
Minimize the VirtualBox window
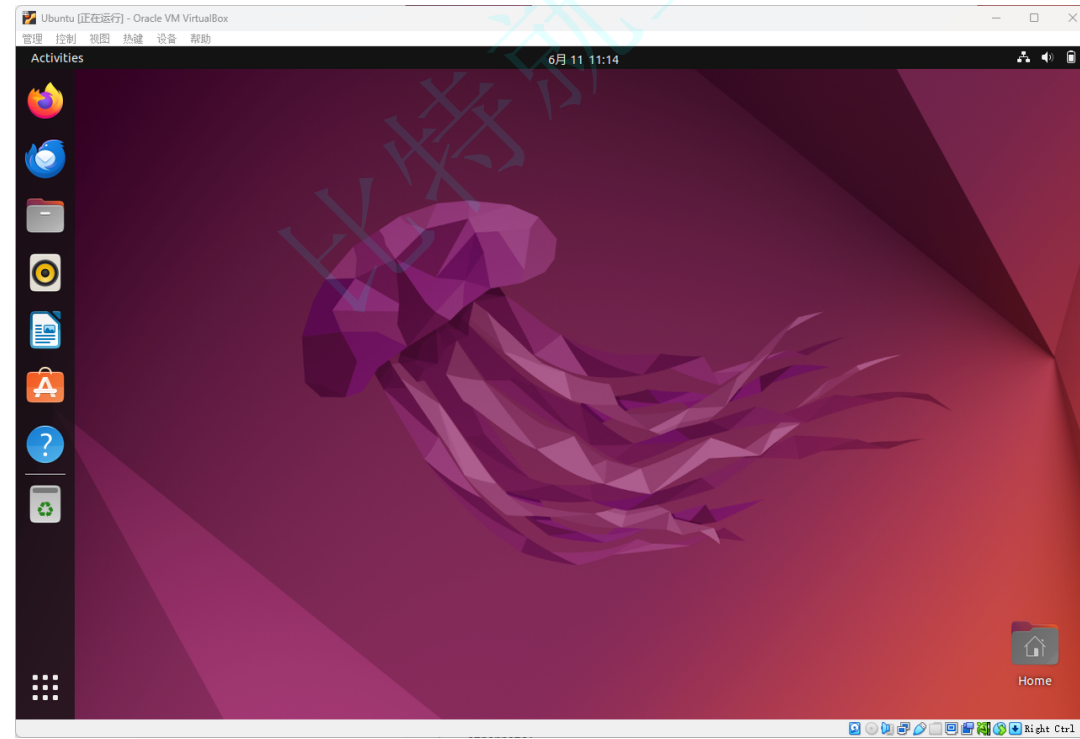point(996,18)
